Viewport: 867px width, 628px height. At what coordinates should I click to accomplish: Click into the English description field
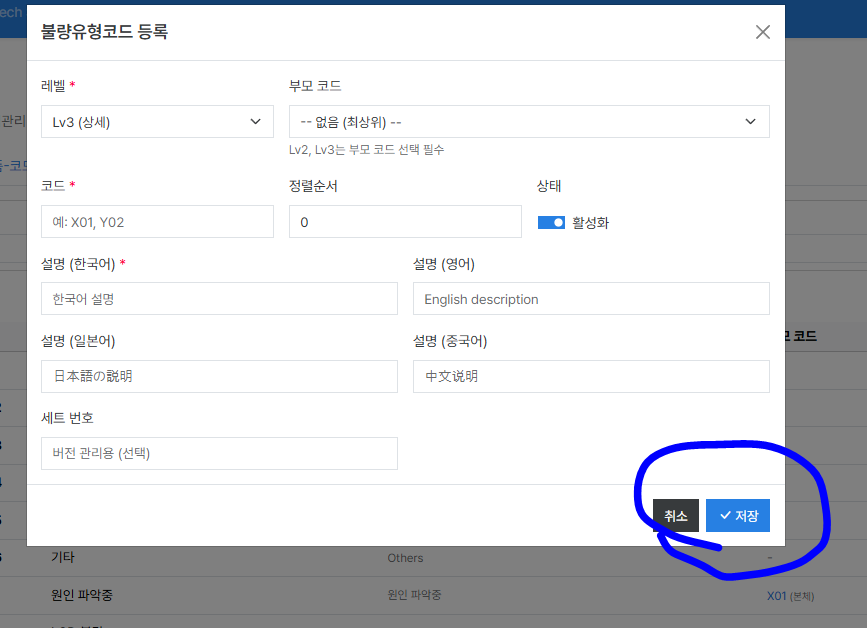tap(591, 299)
